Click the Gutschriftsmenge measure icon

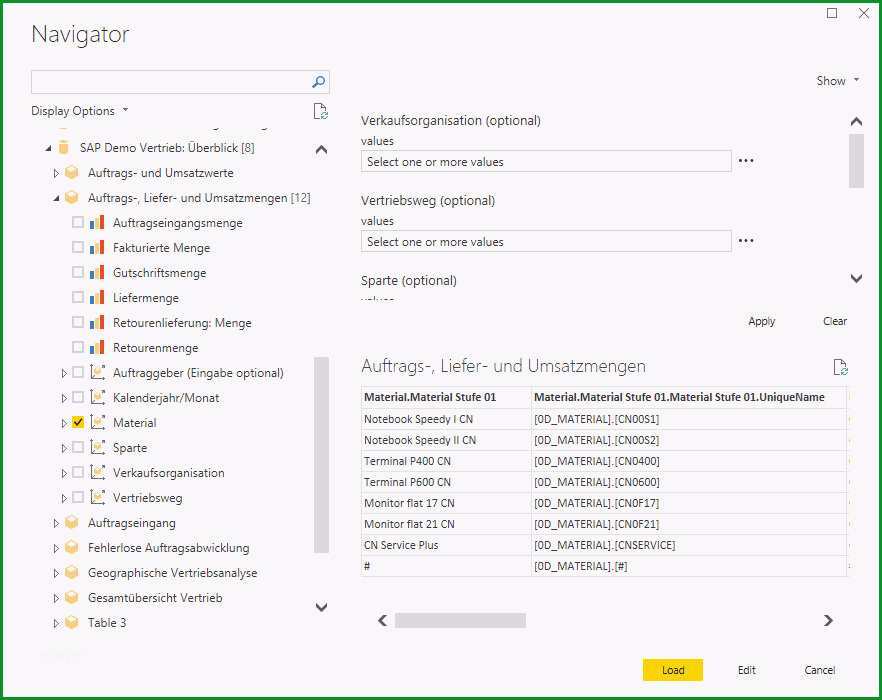(97, 272)
